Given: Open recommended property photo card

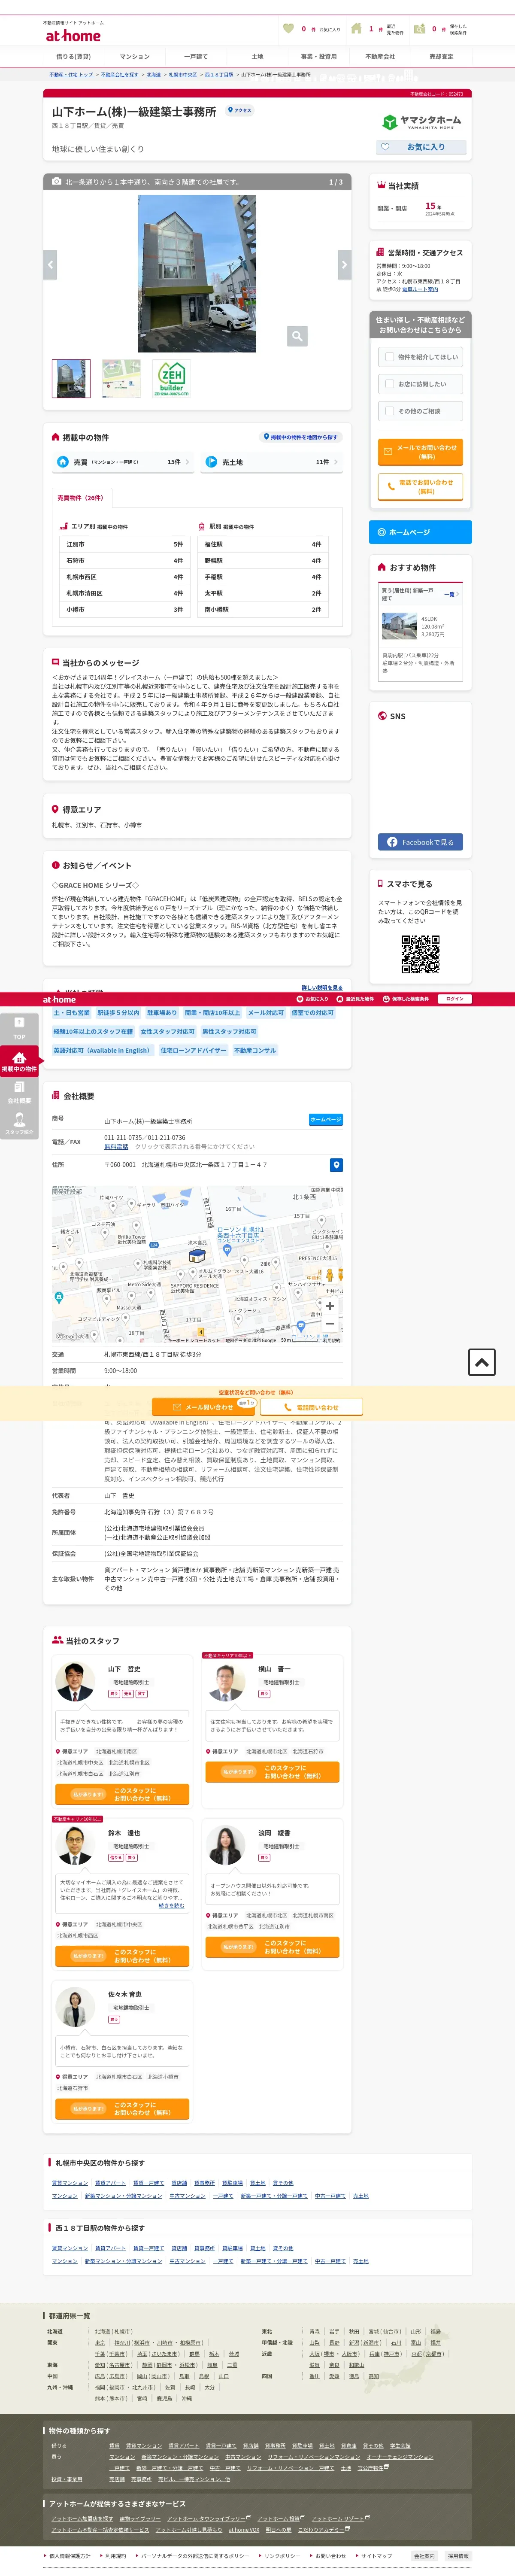Looking at the screenshot, I should [x=420, y=633].
